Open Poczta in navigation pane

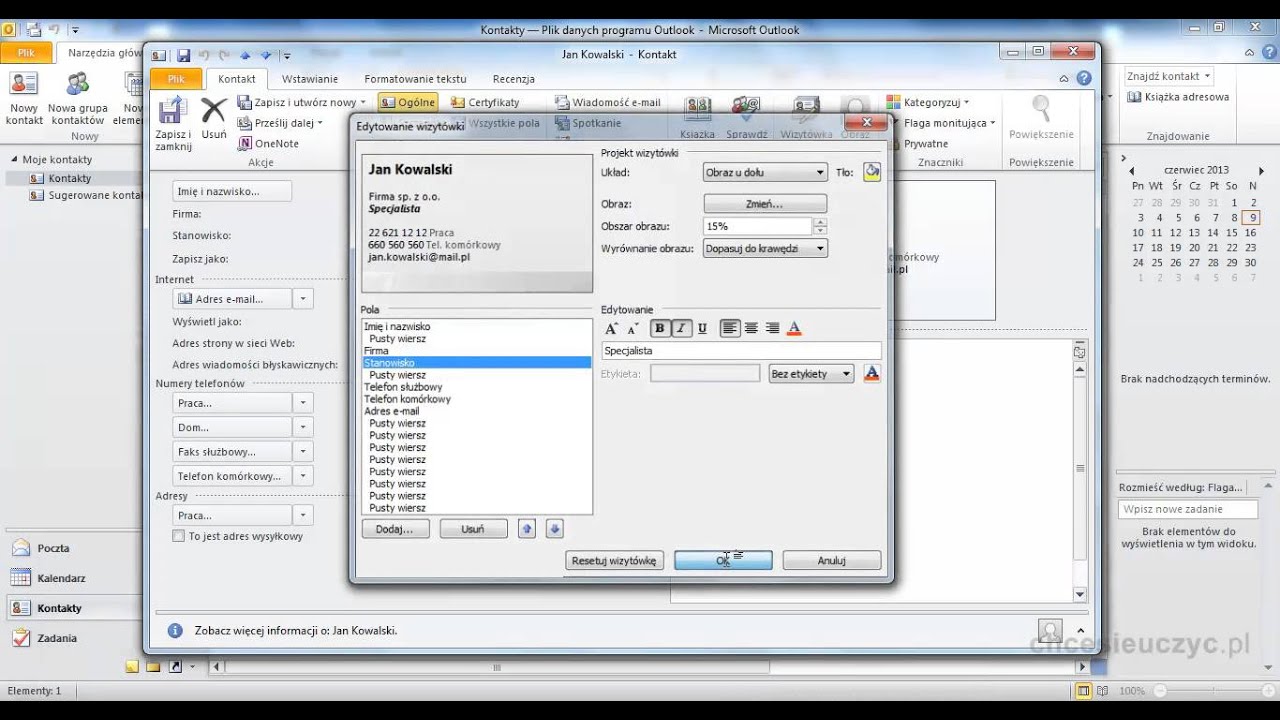pos(54,548)
